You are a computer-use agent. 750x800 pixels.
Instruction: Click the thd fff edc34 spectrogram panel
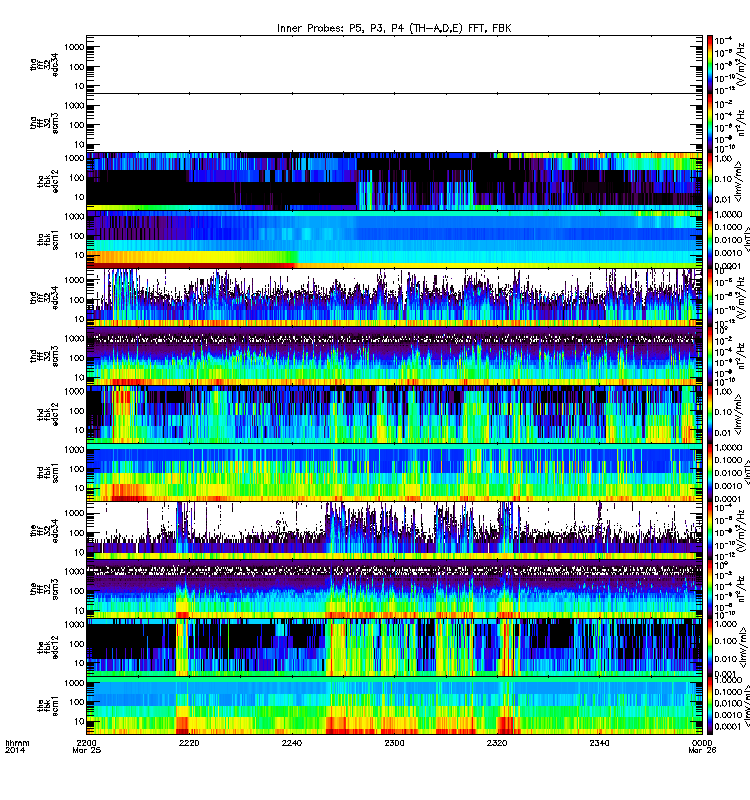click(394, 298)
